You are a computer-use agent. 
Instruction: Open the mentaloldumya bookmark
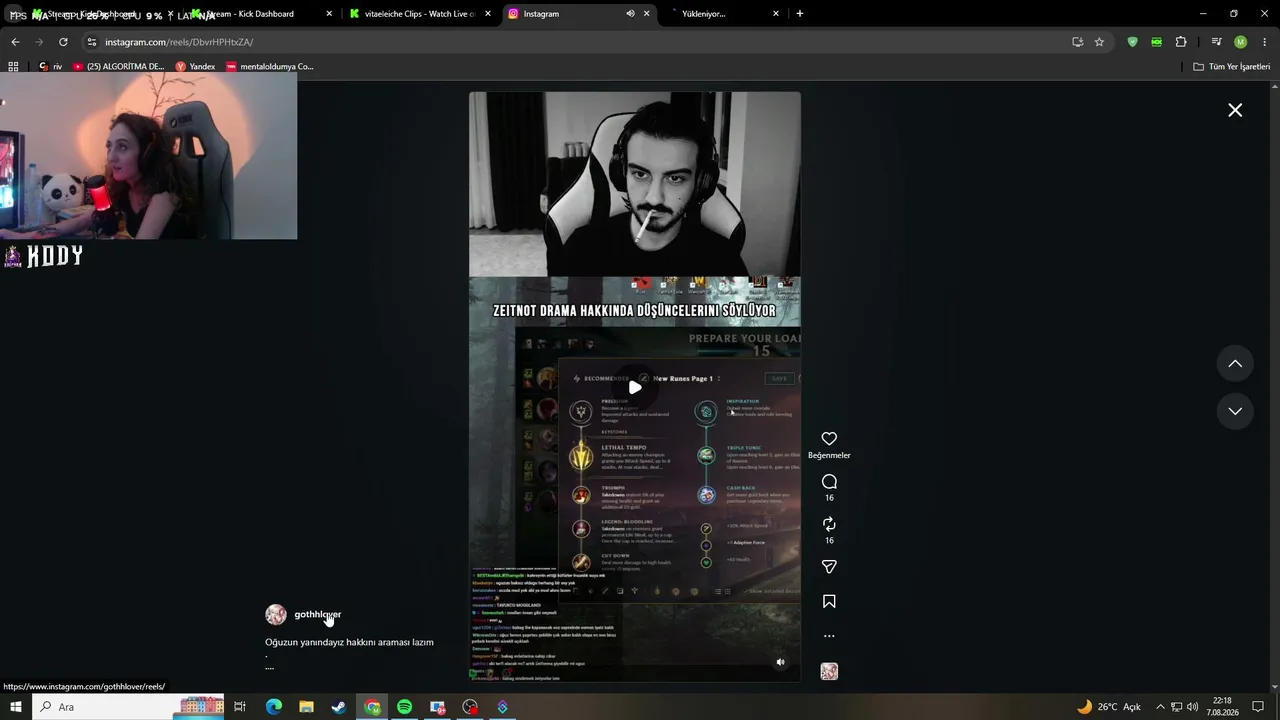click(270, 67)
